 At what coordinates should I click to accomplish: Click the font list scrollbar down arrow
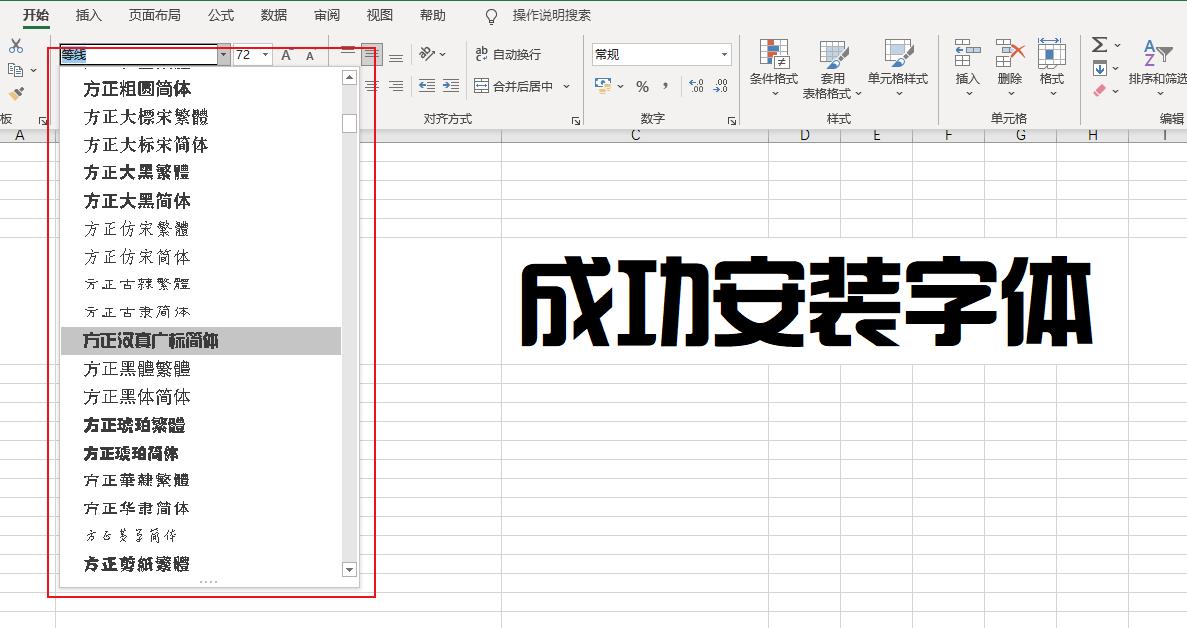(x=349, y=569)
